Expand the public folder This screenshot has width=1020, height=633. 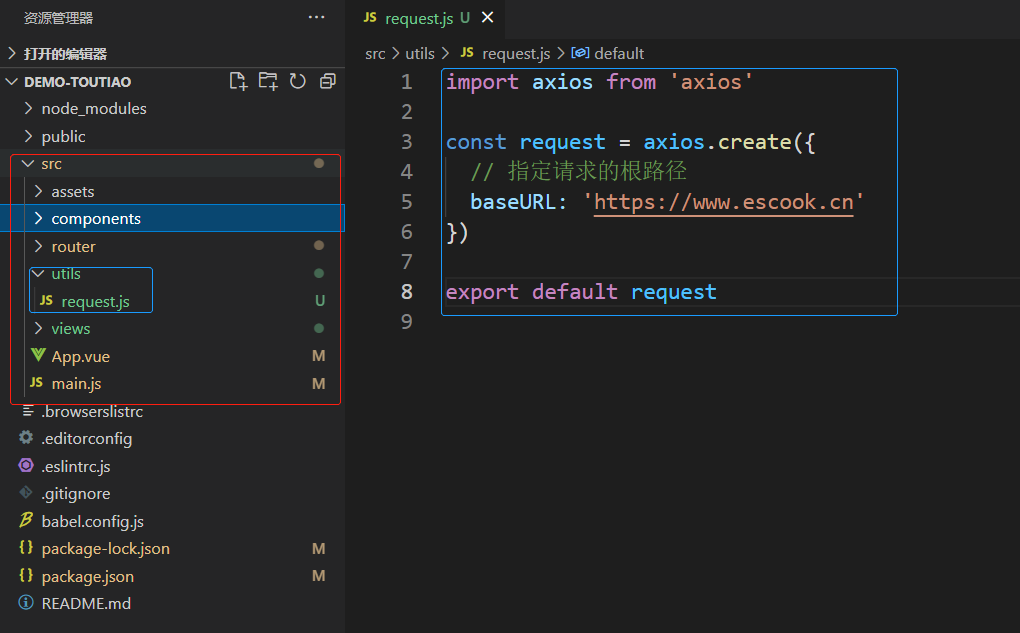tap(63, 136)
